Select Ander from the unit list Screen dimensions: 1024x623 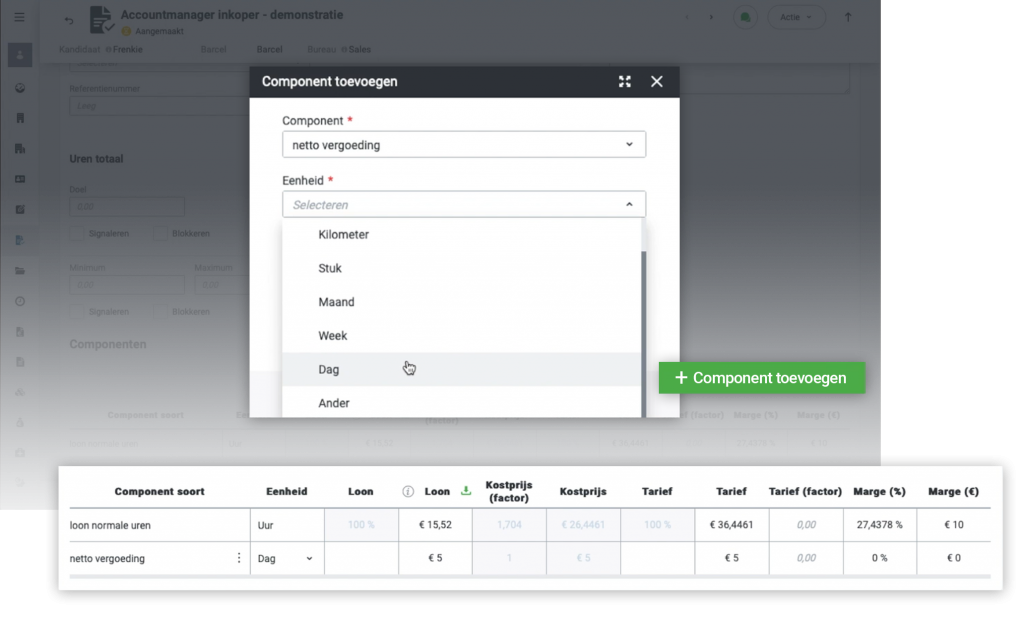pos(461,403)
